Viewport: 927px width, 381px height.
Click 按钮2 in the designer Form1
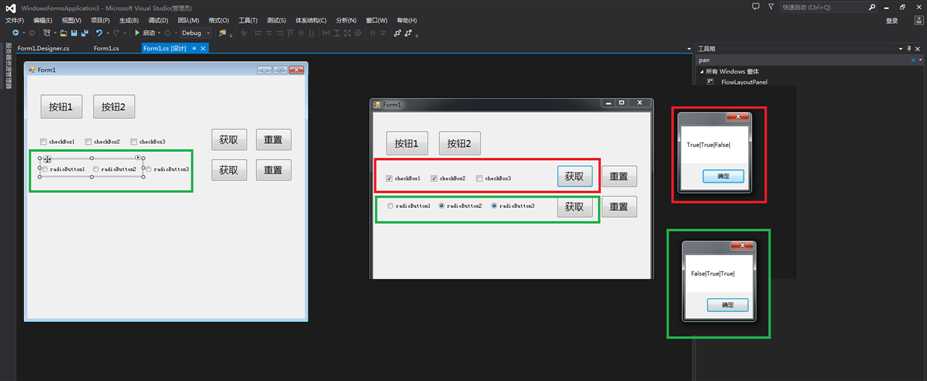[x=114, y=106]
